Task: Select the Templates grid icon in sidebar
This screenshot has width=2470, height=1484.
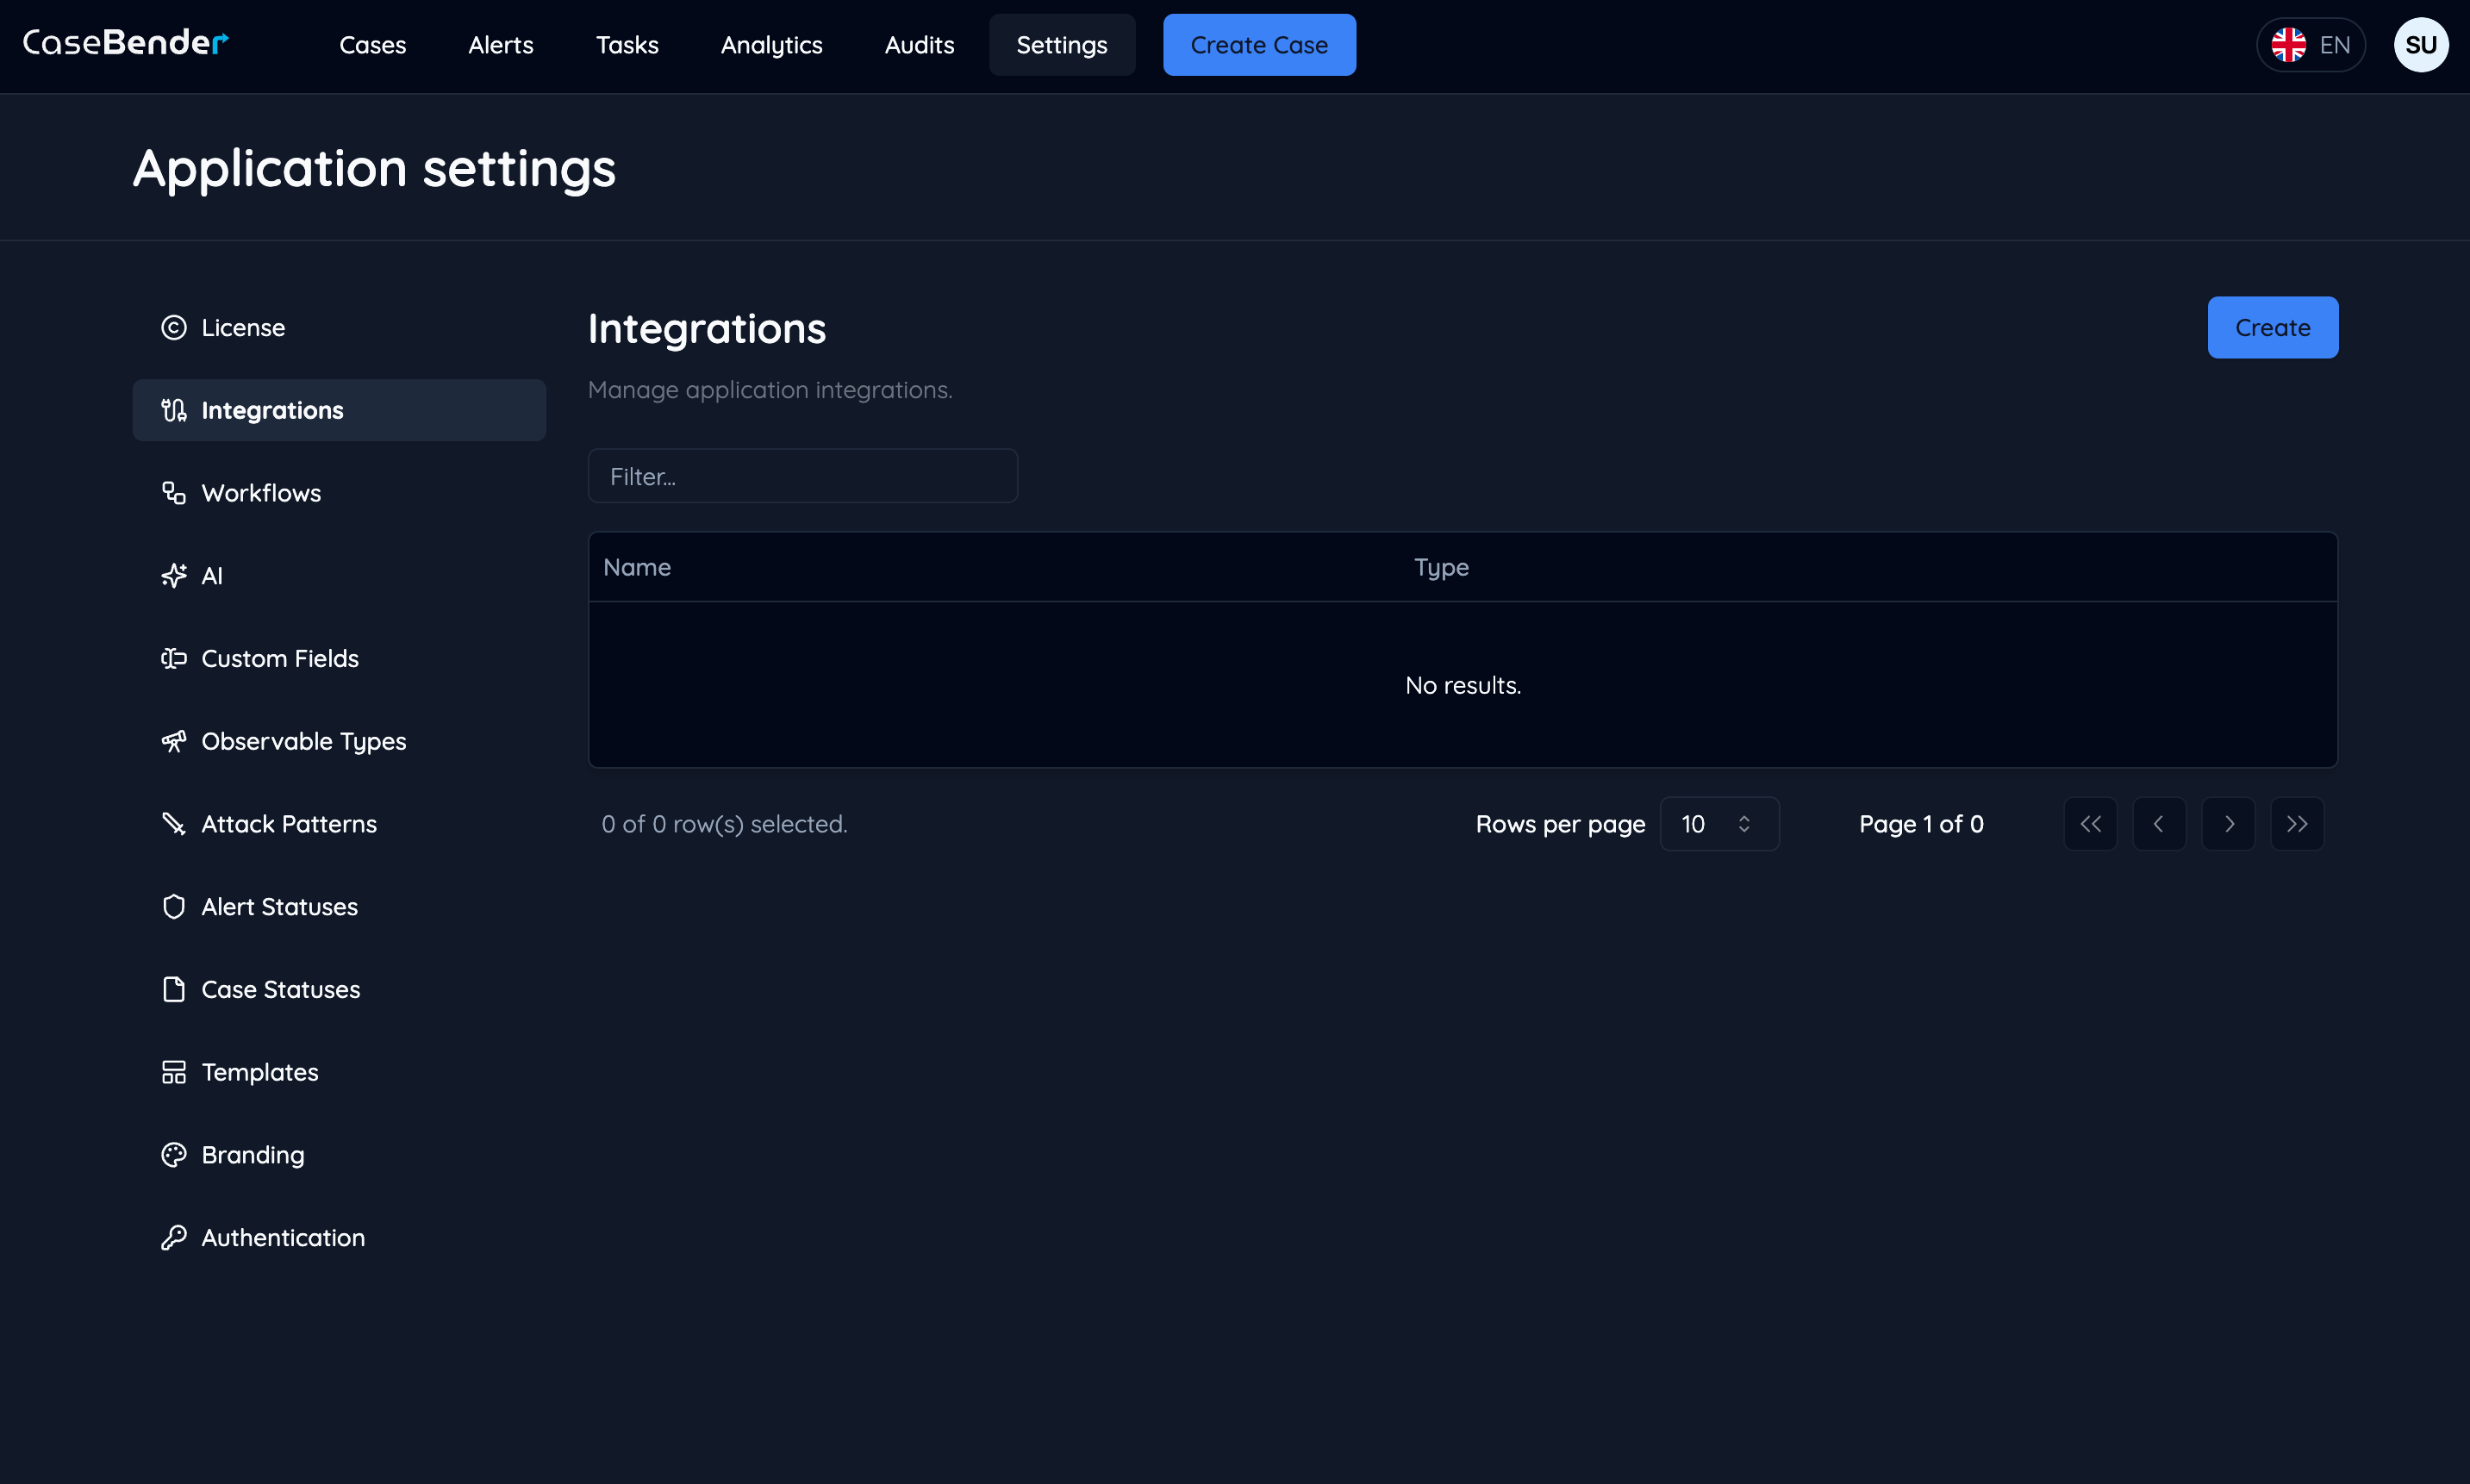Action: tap(173, 1071)
